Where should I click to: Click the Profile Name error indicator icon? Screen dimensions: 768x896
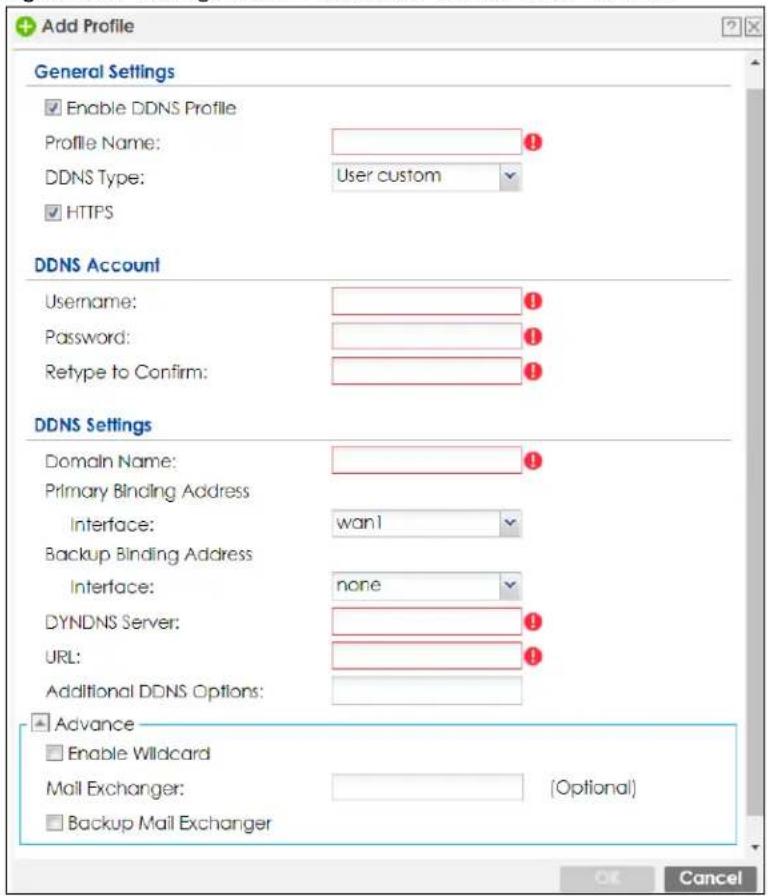(533, 142)
